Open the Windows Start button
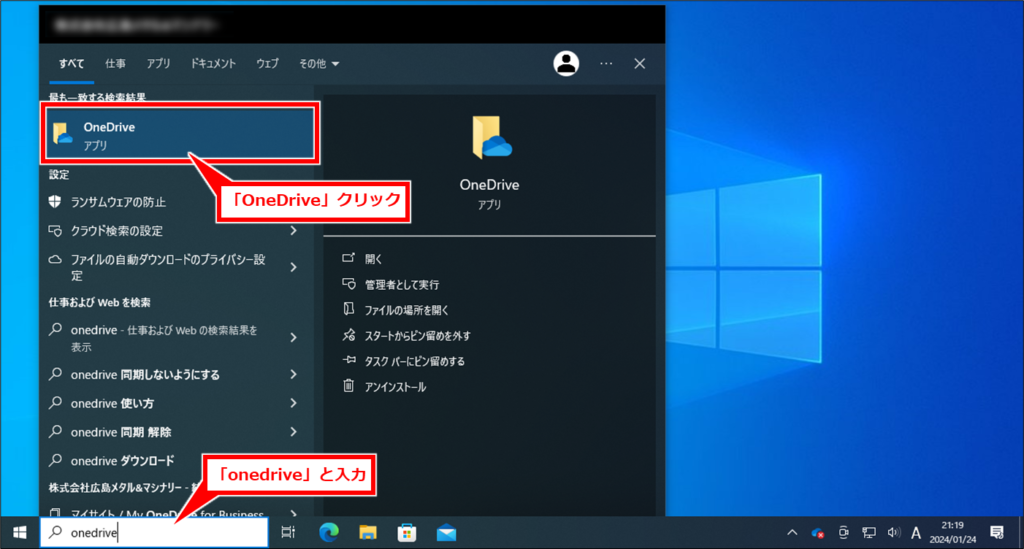 point(20,533)
